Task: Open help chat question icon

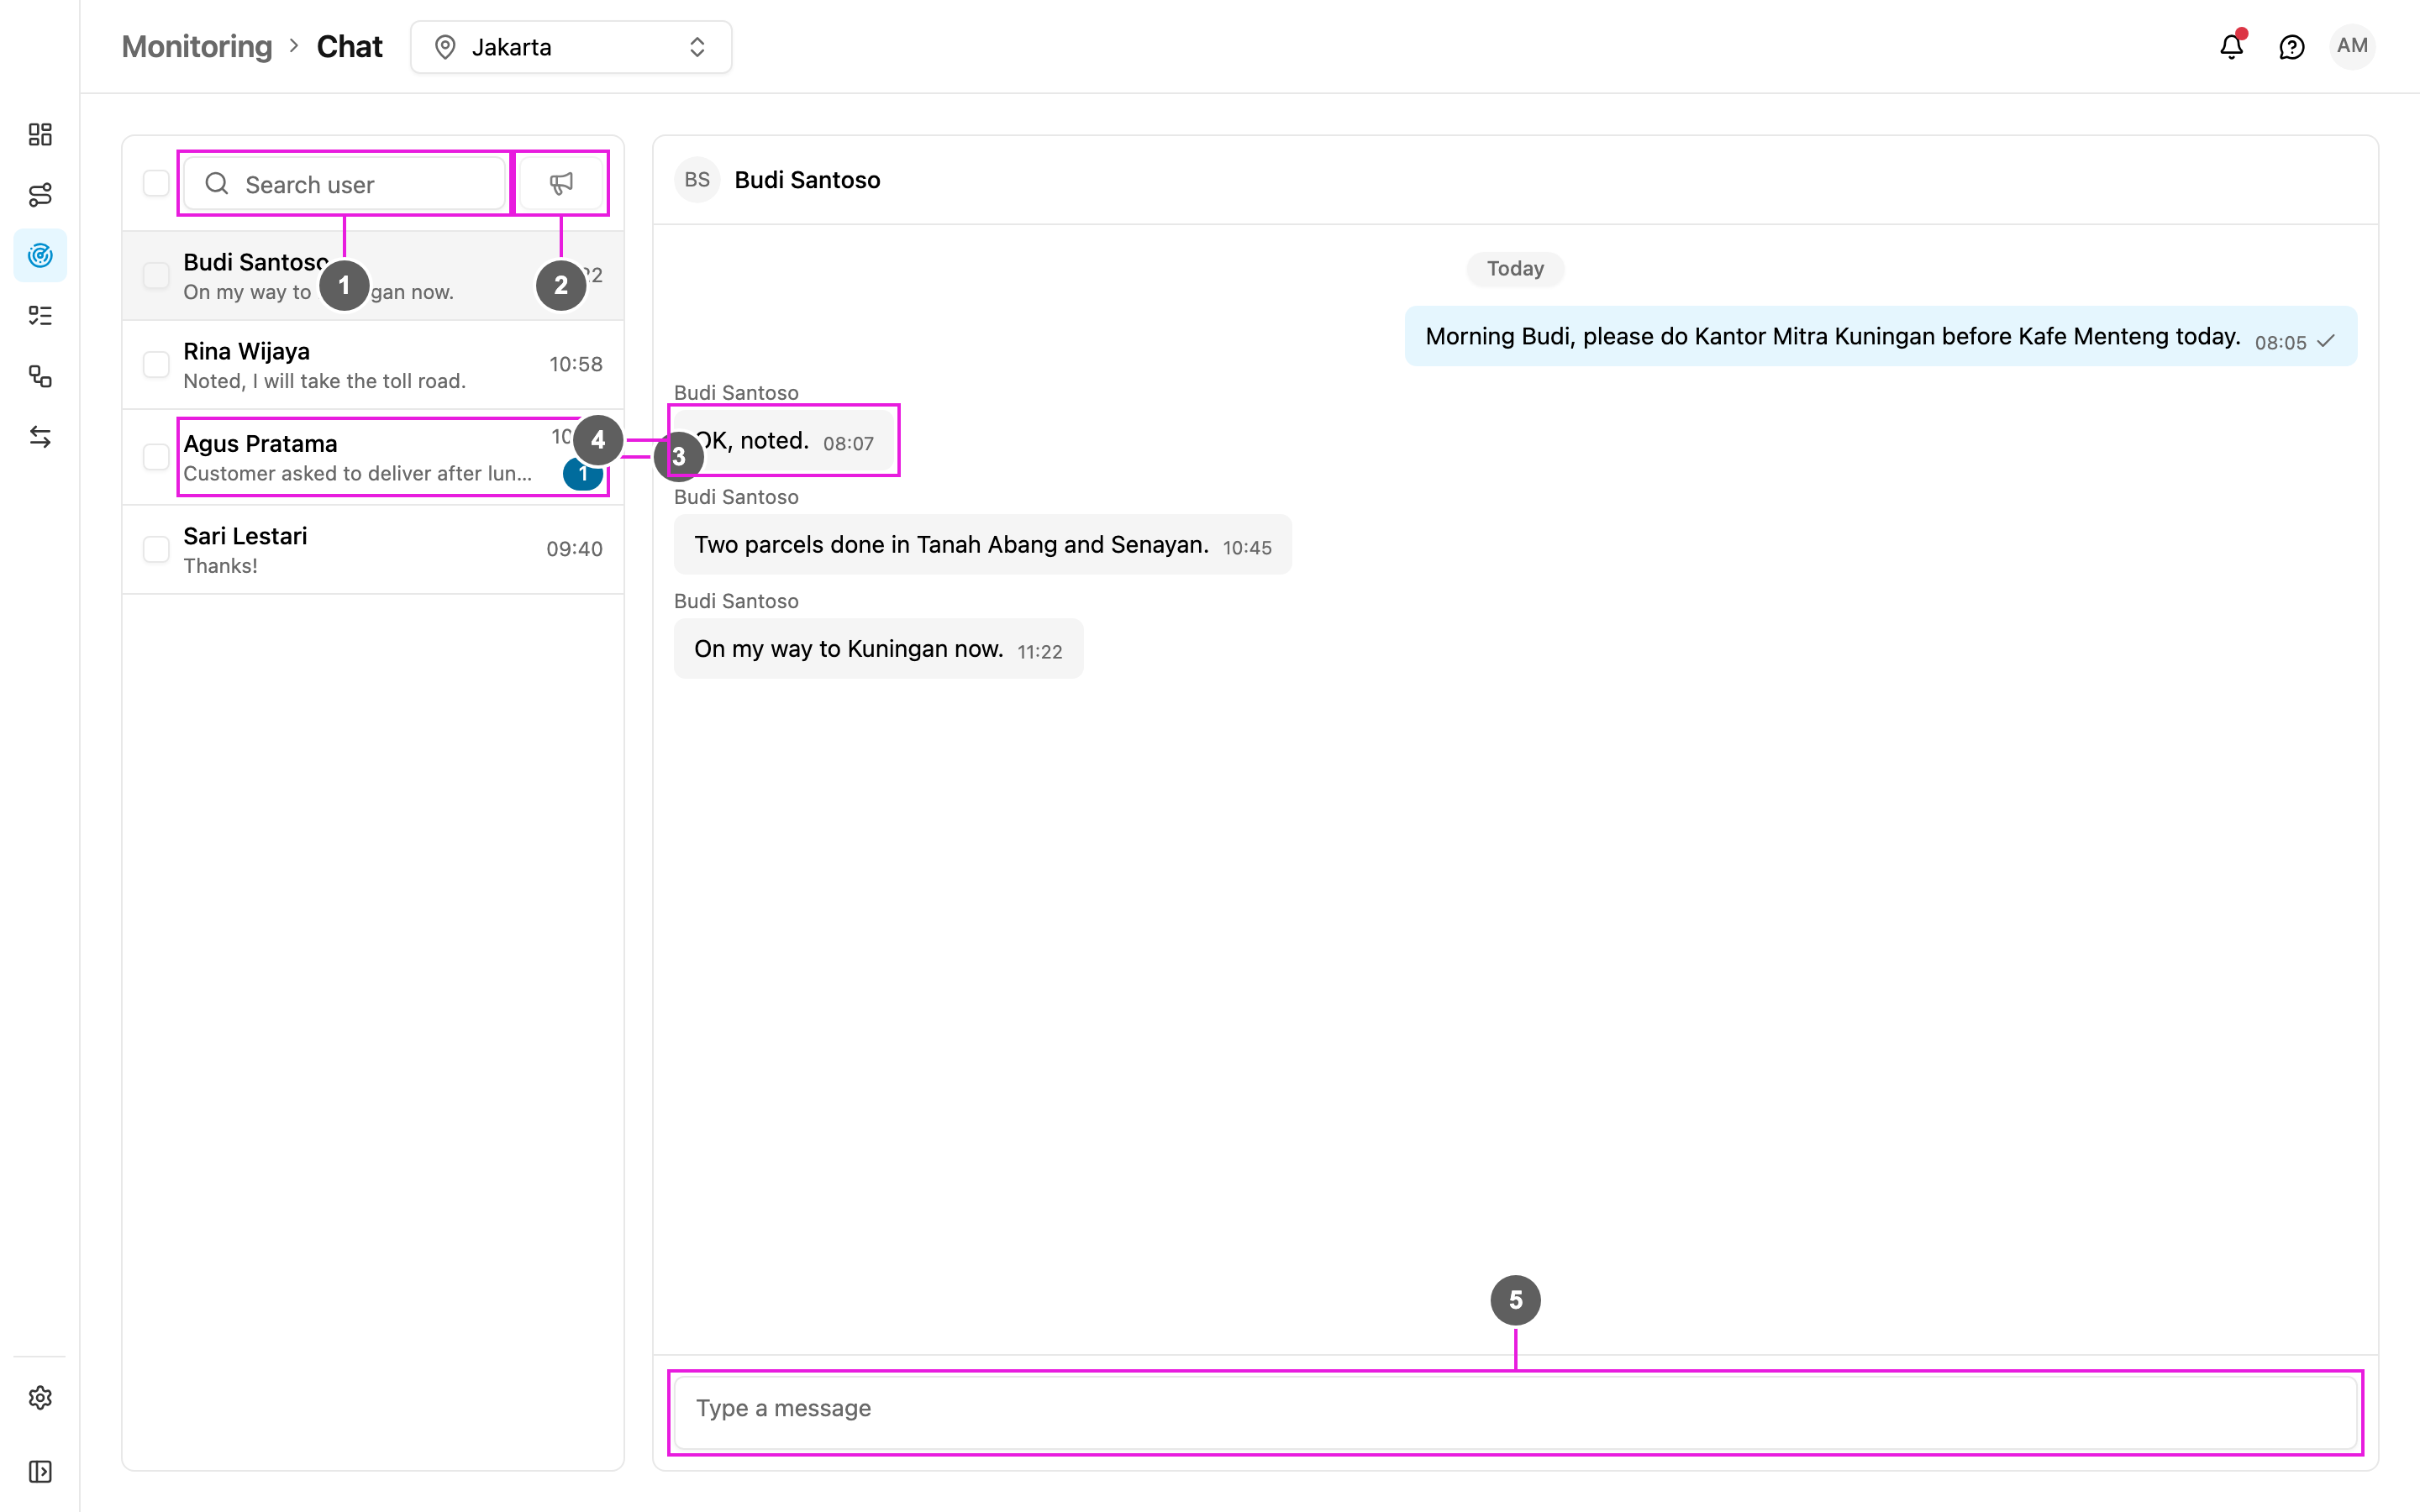Action: coord(2292,47)
